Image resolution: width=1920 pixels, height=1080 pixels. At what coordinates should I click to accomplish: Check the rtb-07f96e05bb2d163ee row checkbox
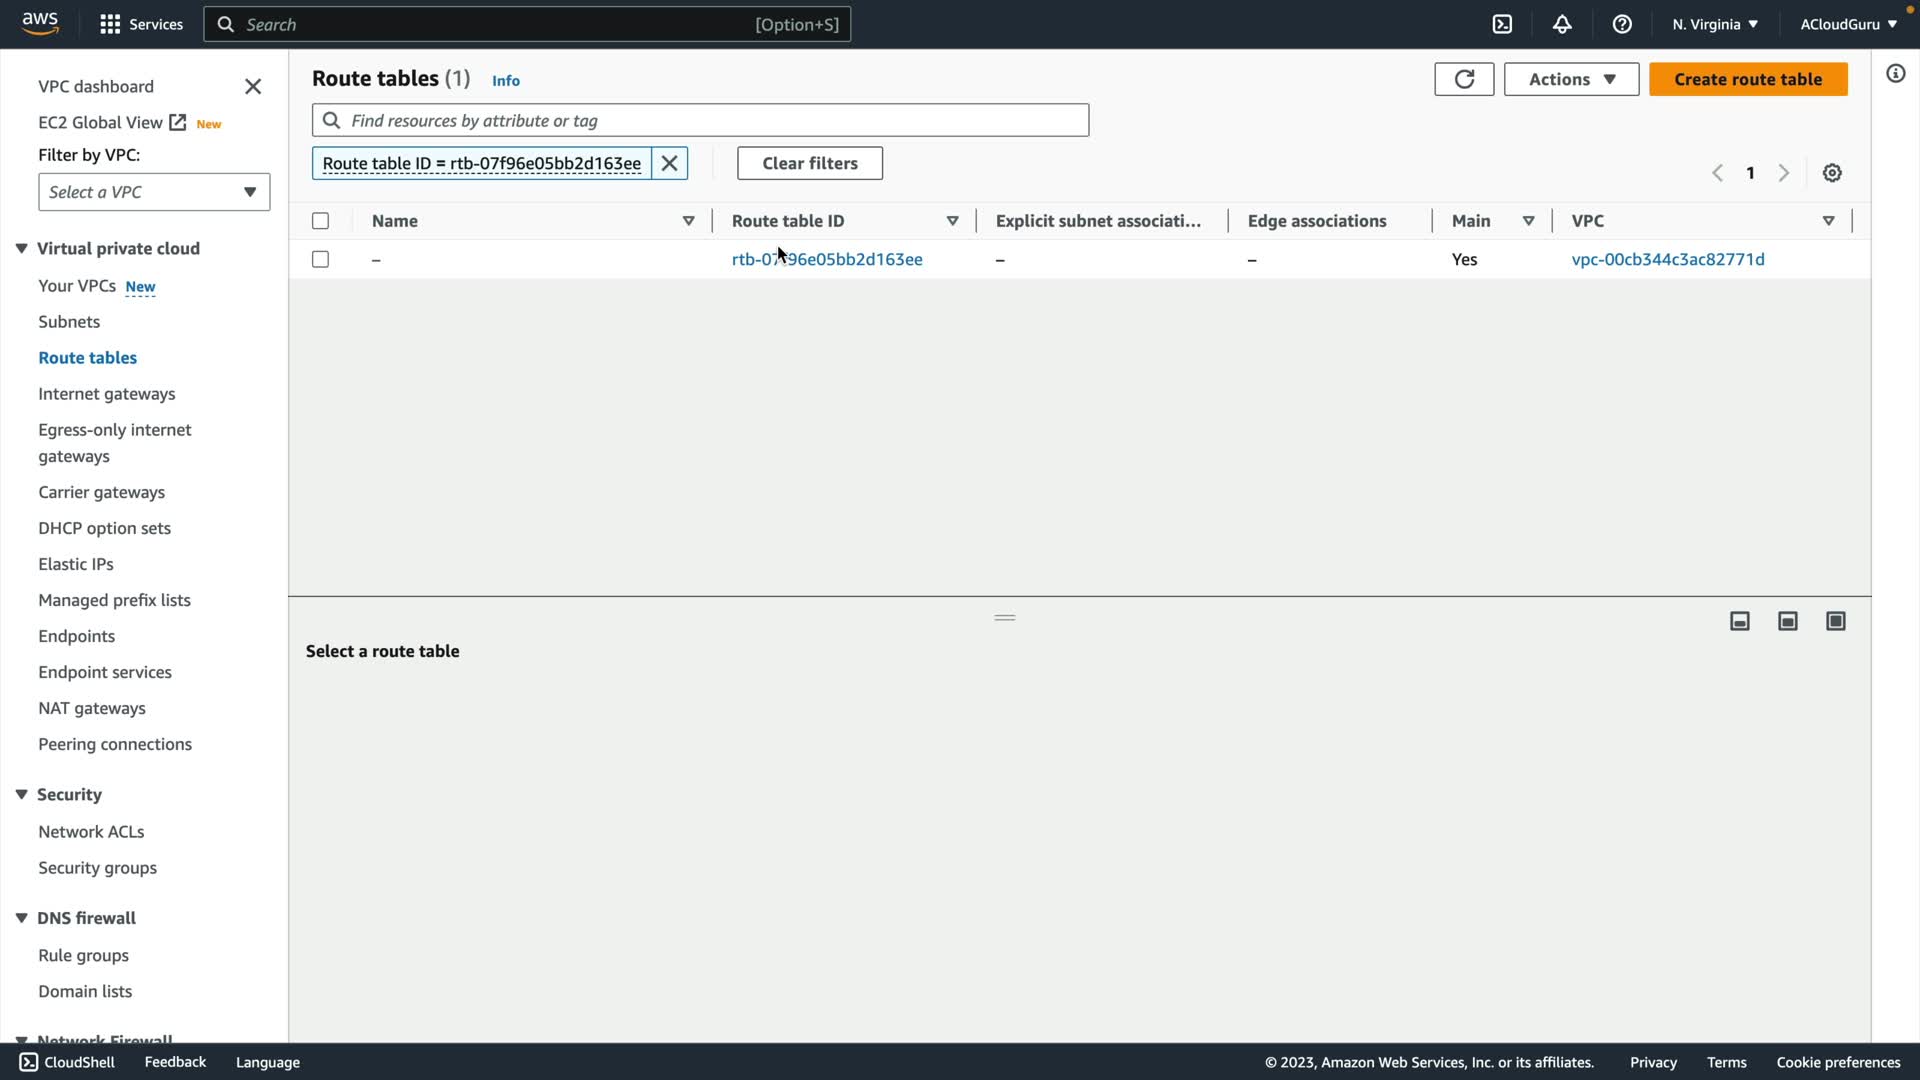[320, 259]
